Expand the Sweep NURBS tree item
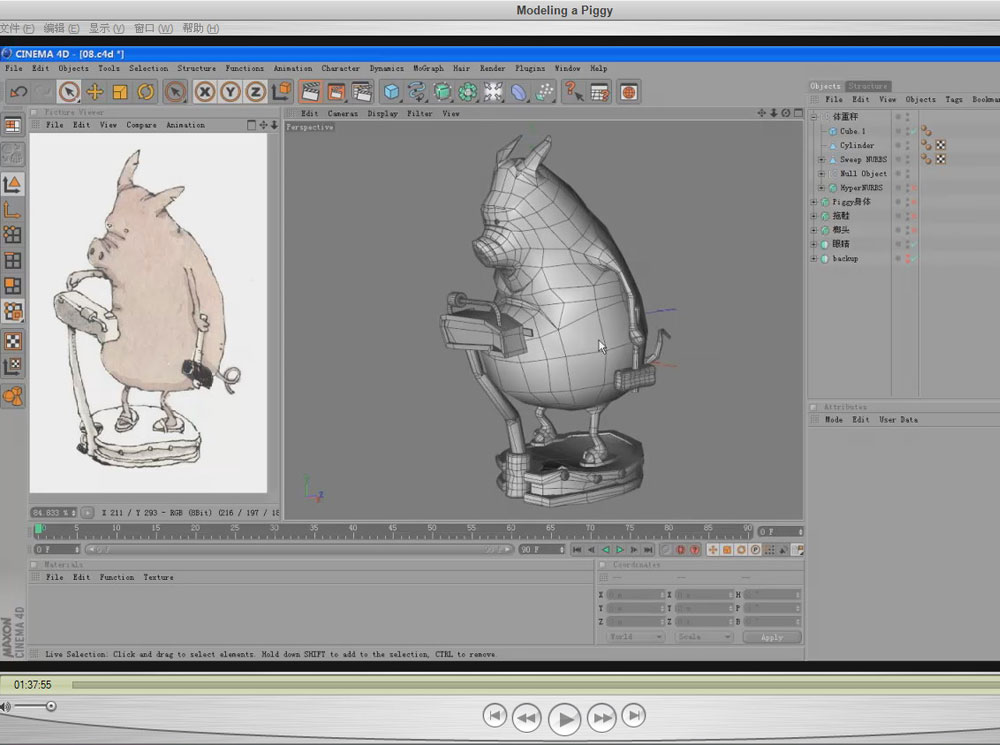The height and width of the screenshot is (745, 1000). click(x=822, y=159)
